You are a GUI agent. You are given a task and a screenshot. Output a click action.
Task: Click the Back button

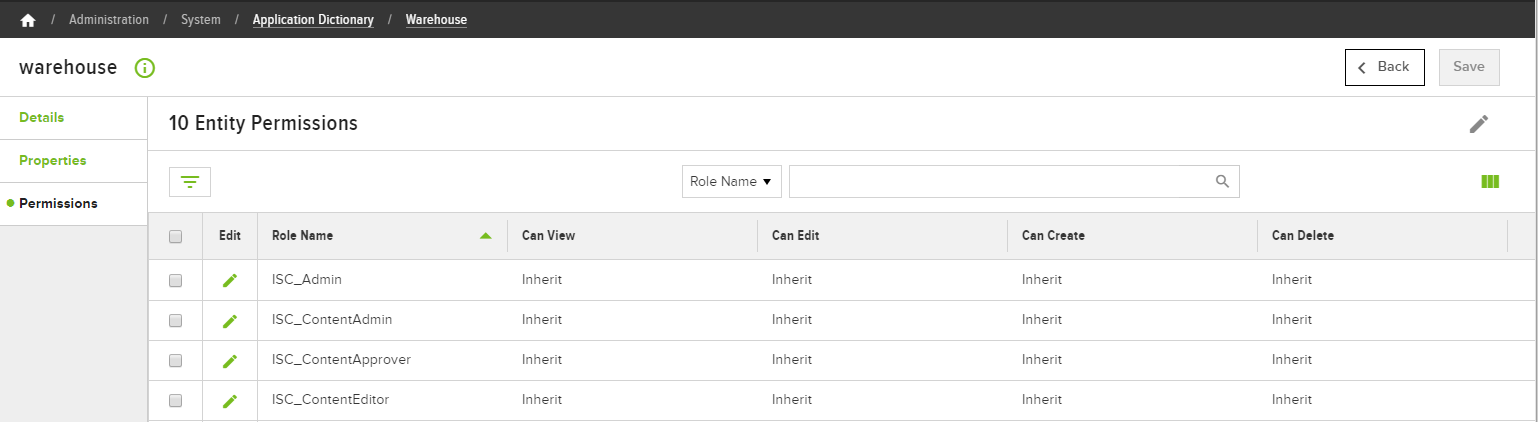(1385, 67)
